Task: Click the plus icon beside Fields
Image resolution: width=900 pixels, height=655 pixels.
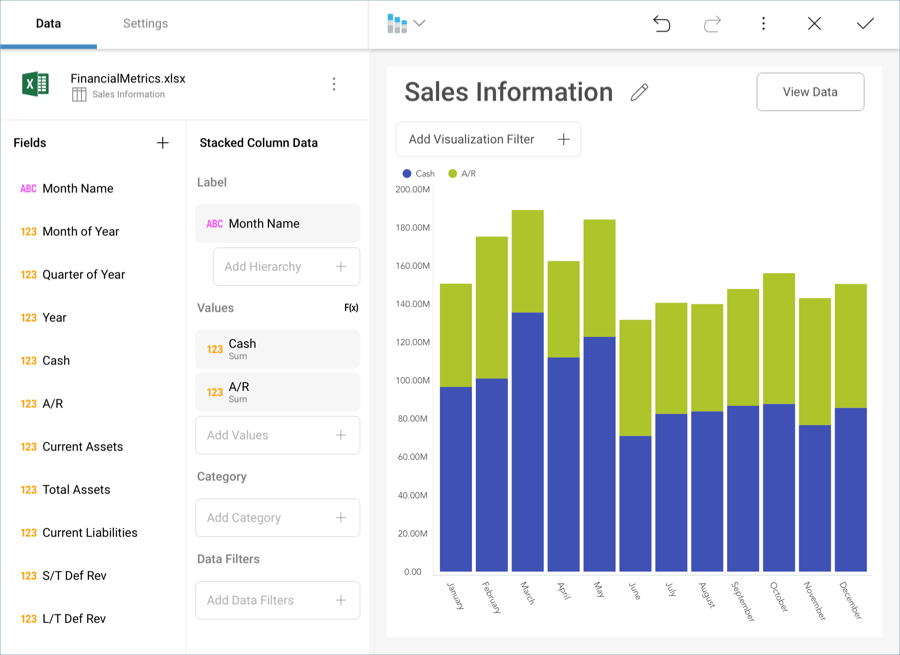Action: click(x=163, y=143)
